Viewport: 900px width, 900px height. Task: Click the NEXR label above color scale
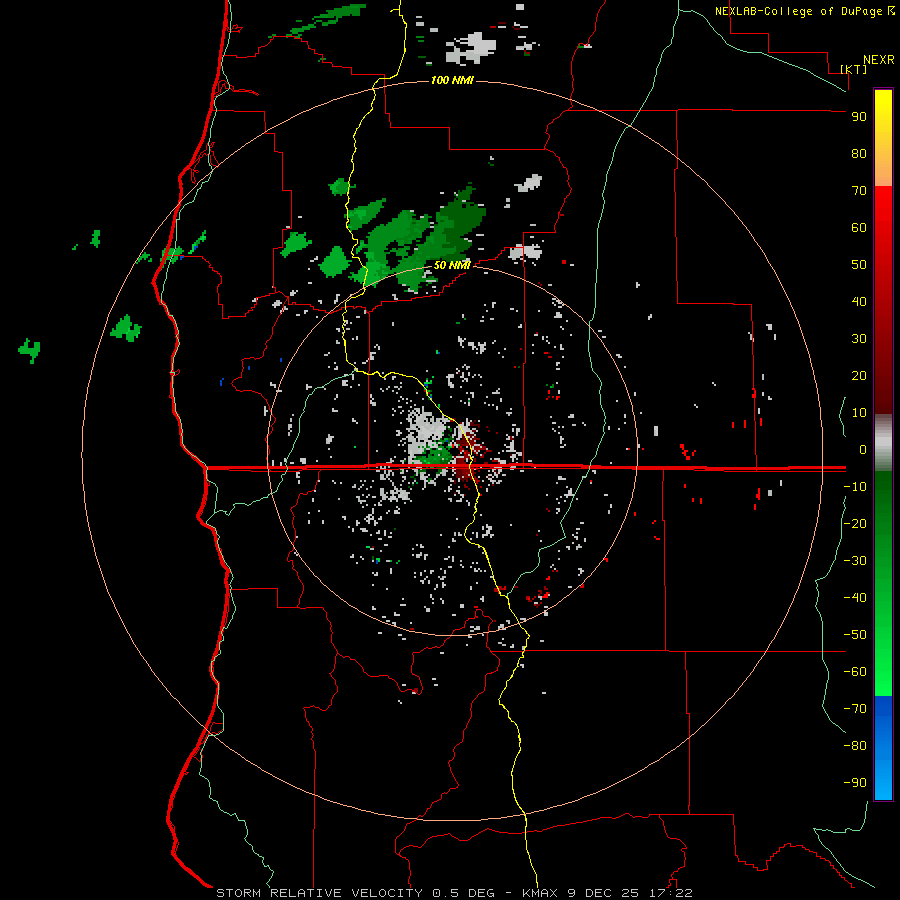[879, 60]
